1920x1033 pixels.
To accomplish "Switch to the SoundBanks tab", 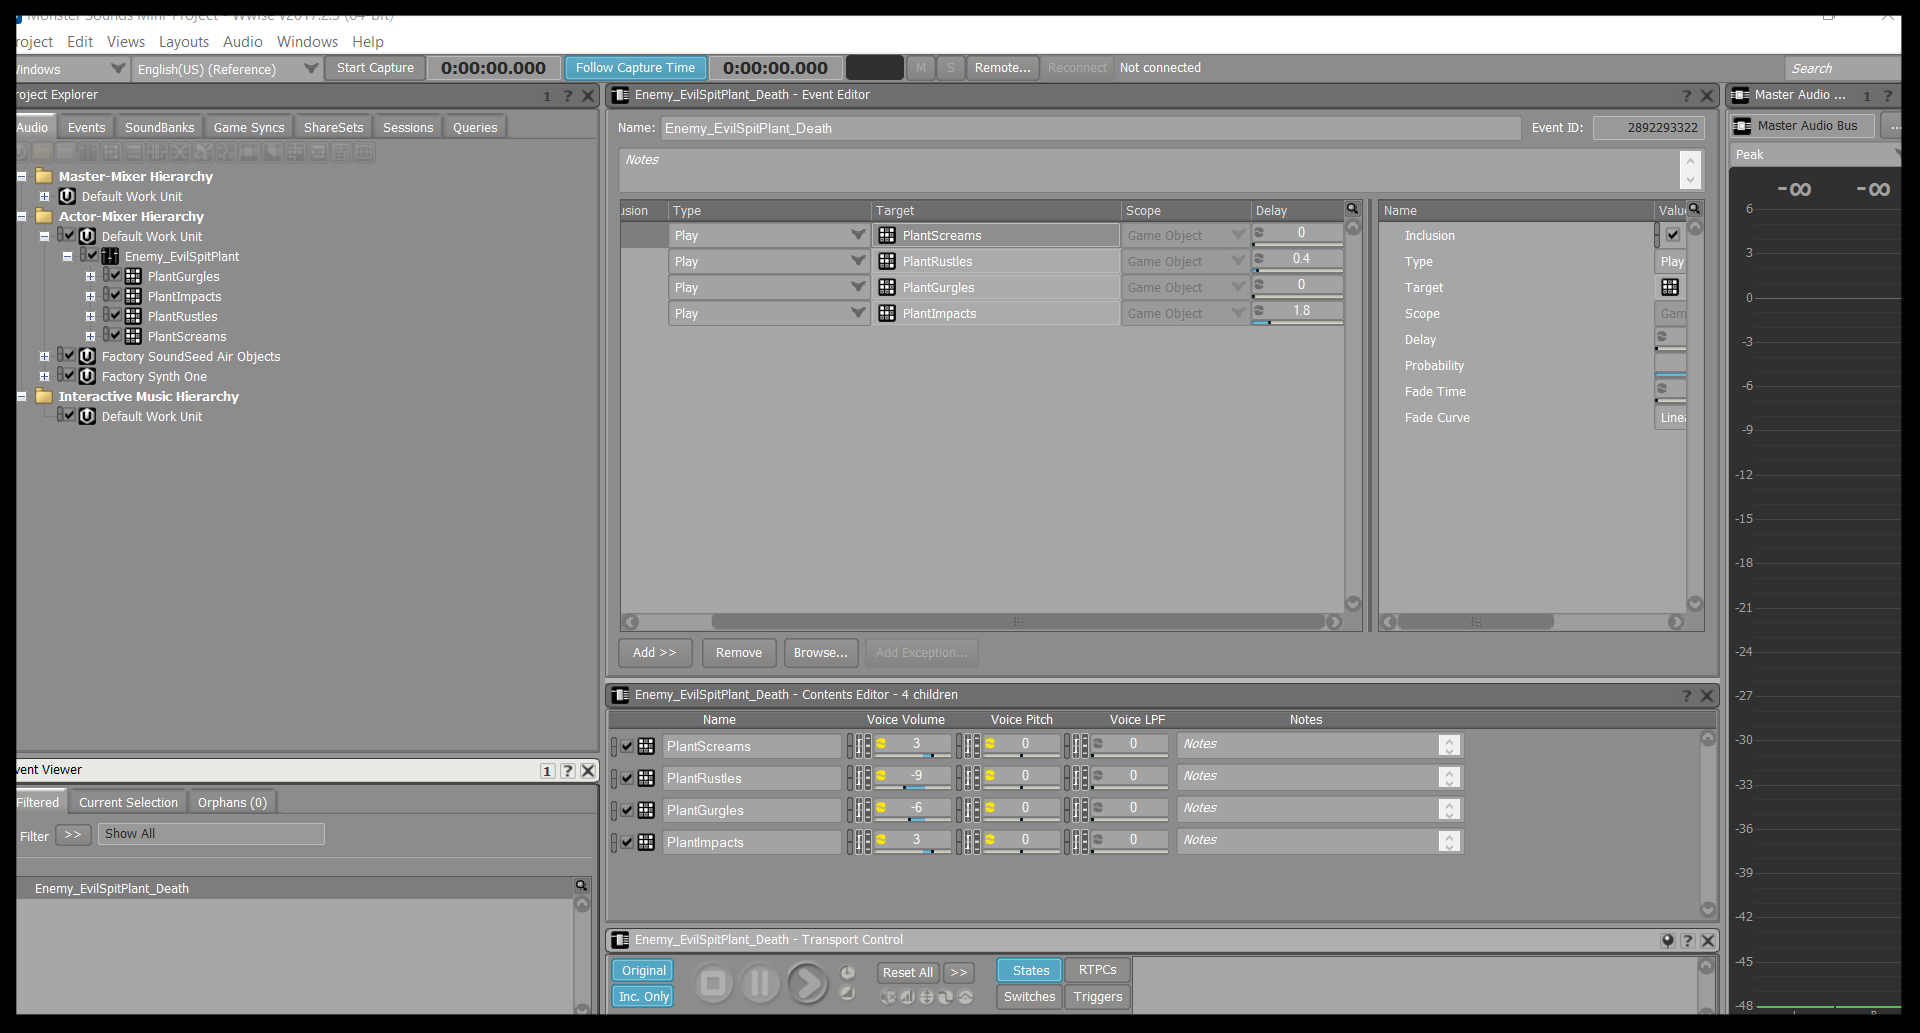I will (x=159, y=128).
